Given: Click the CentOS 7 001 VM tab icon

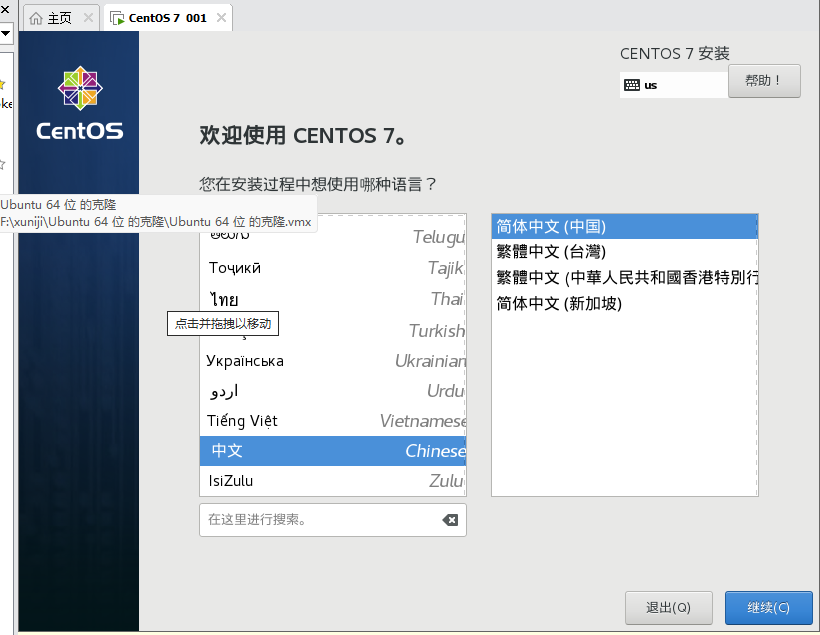Looking at the screenshot, I should pos(117,18).
